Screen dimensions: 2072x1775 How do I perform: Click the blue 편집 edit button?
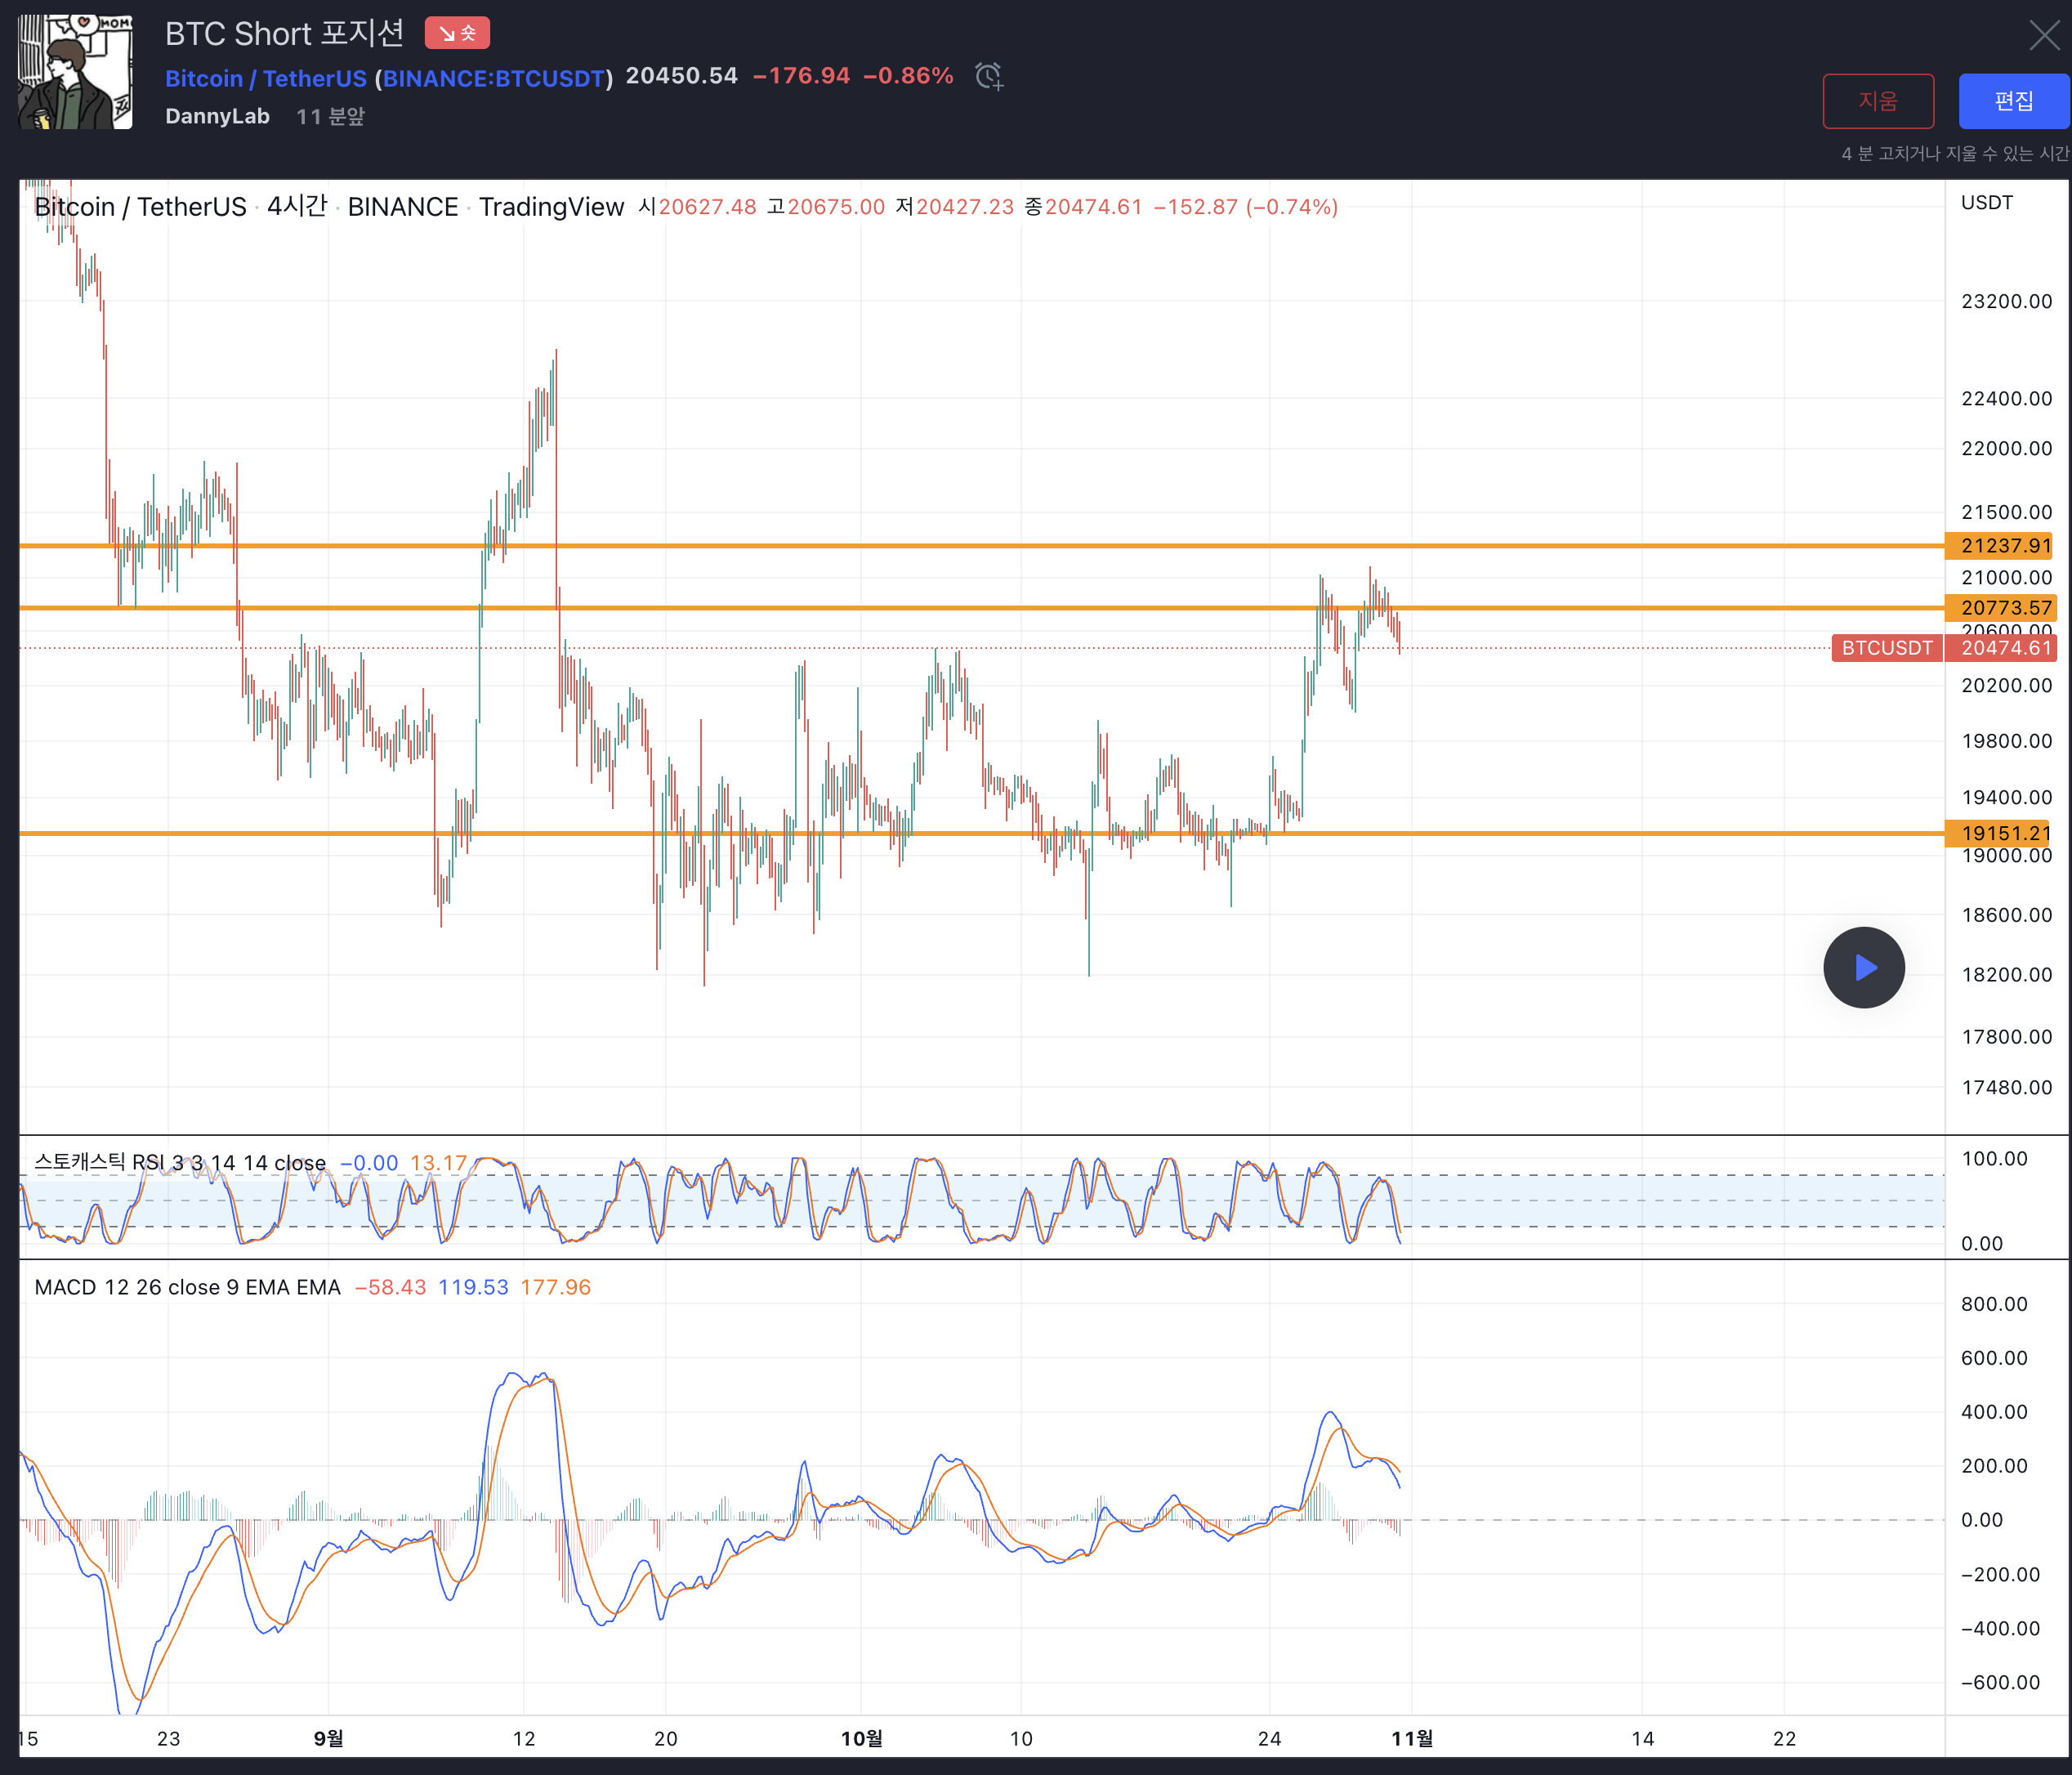(x=2013, y=101)
